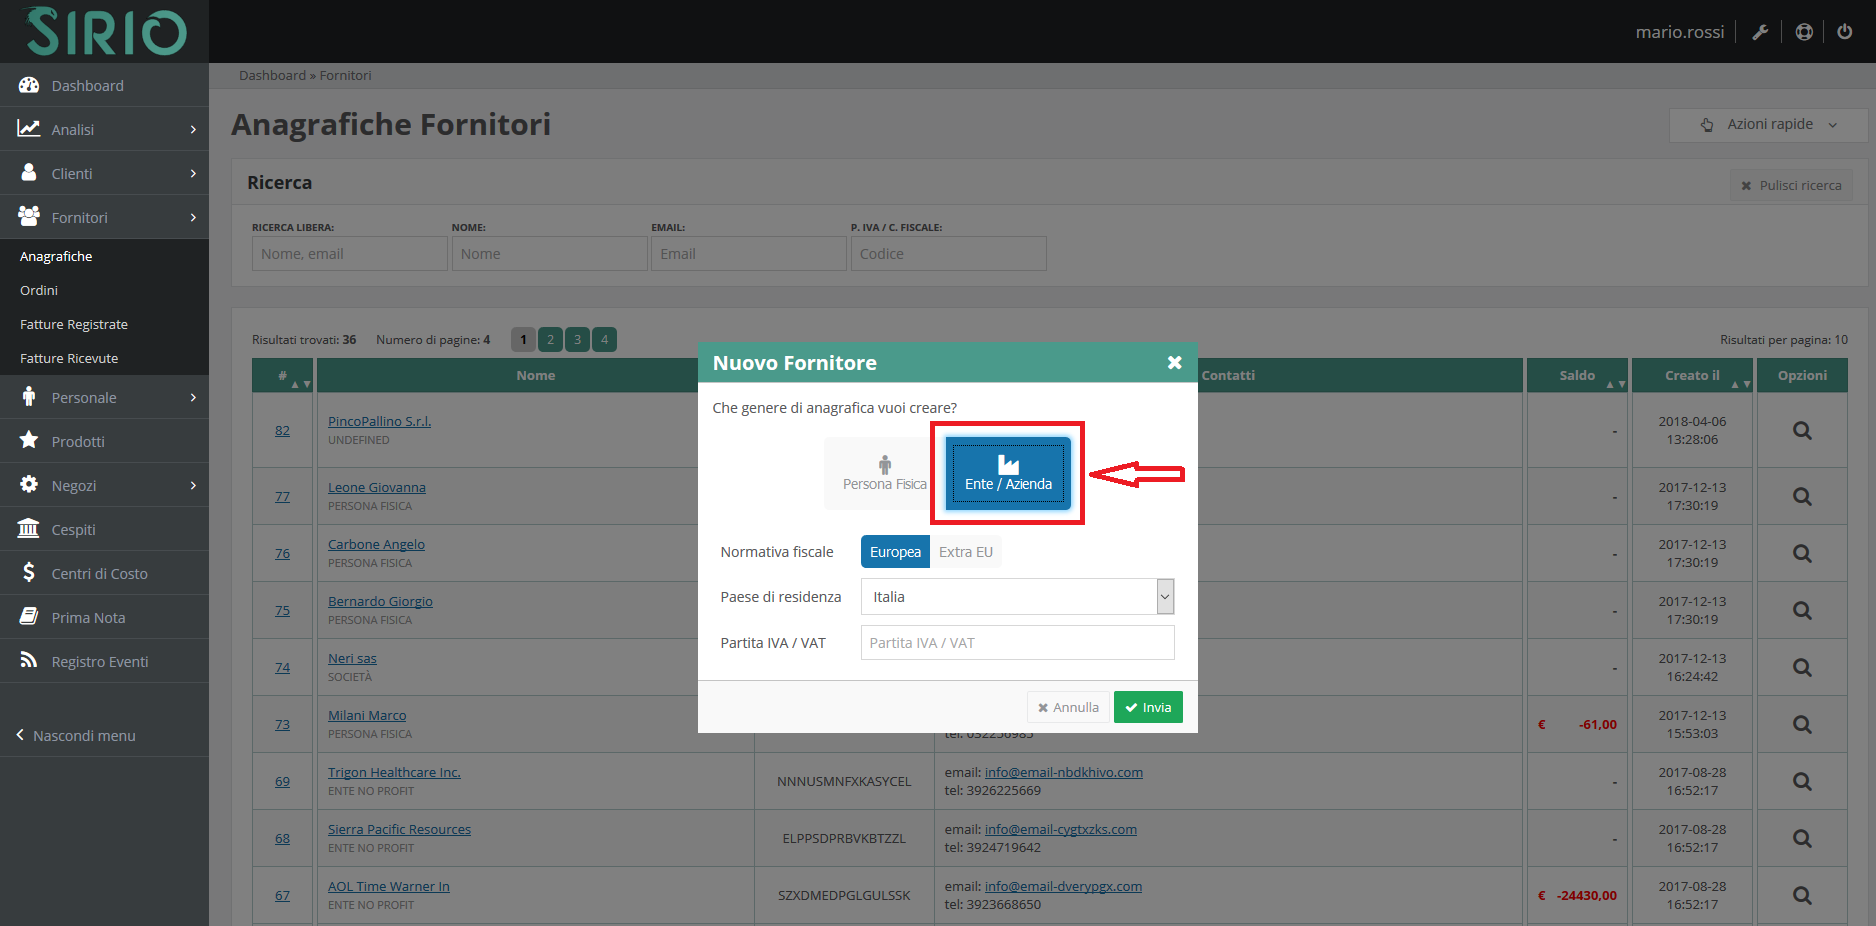
Task: Open the help lifebuoy icon
Action: click(x=1804, y=32)
